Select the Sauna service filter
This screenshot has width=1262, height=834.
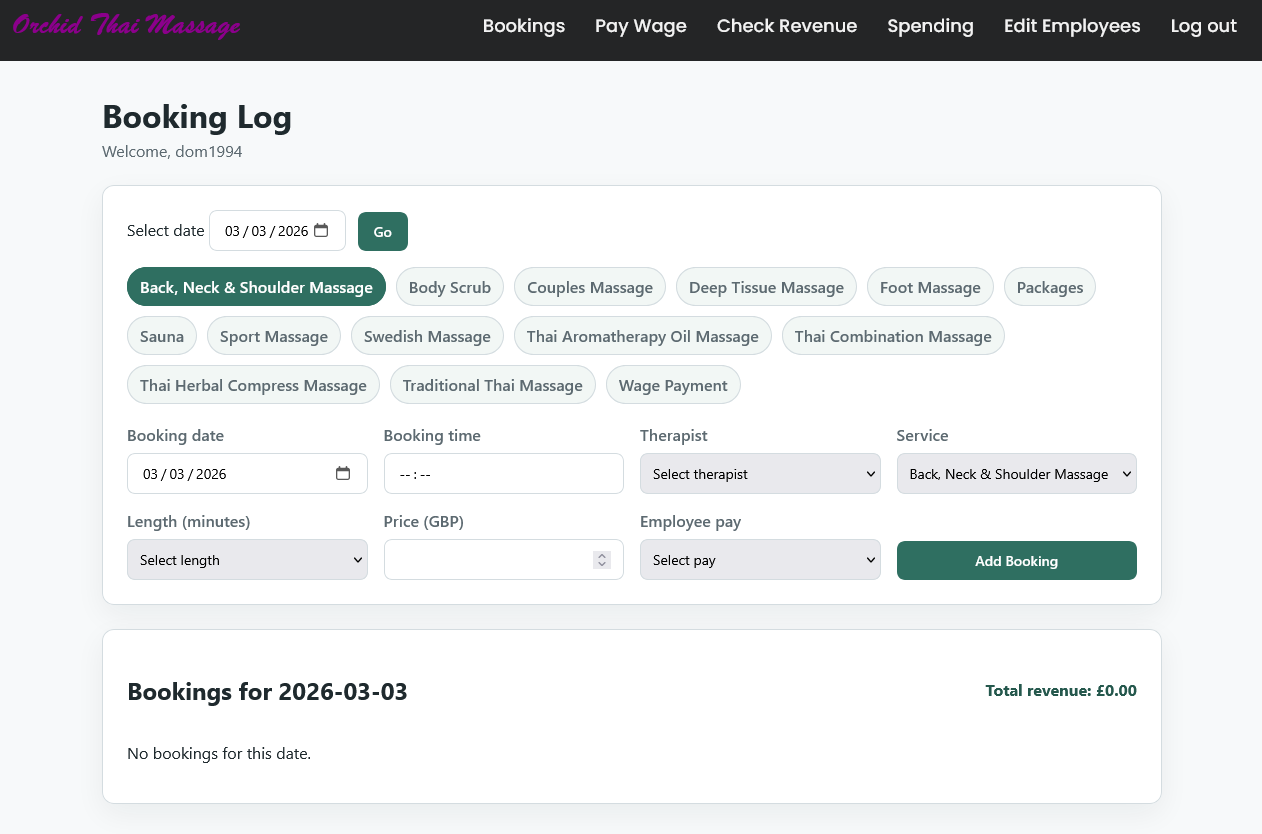coord(161,336)
